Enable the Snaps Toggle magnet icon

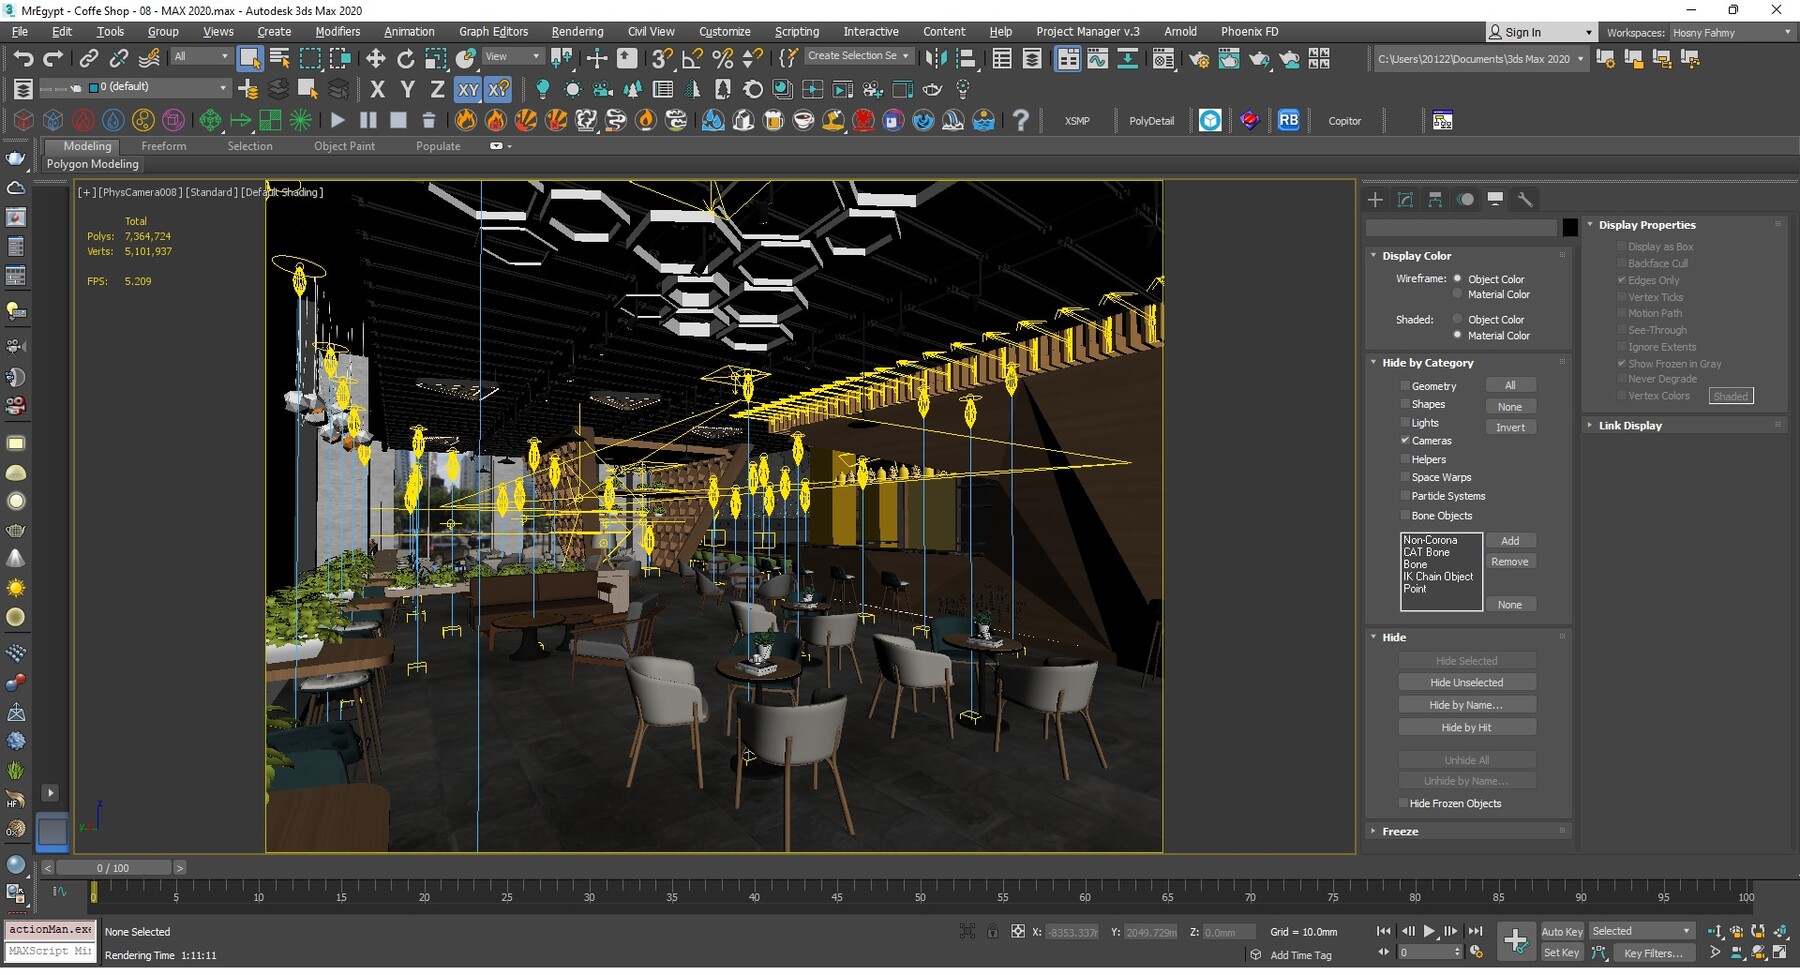pos(660,58)
